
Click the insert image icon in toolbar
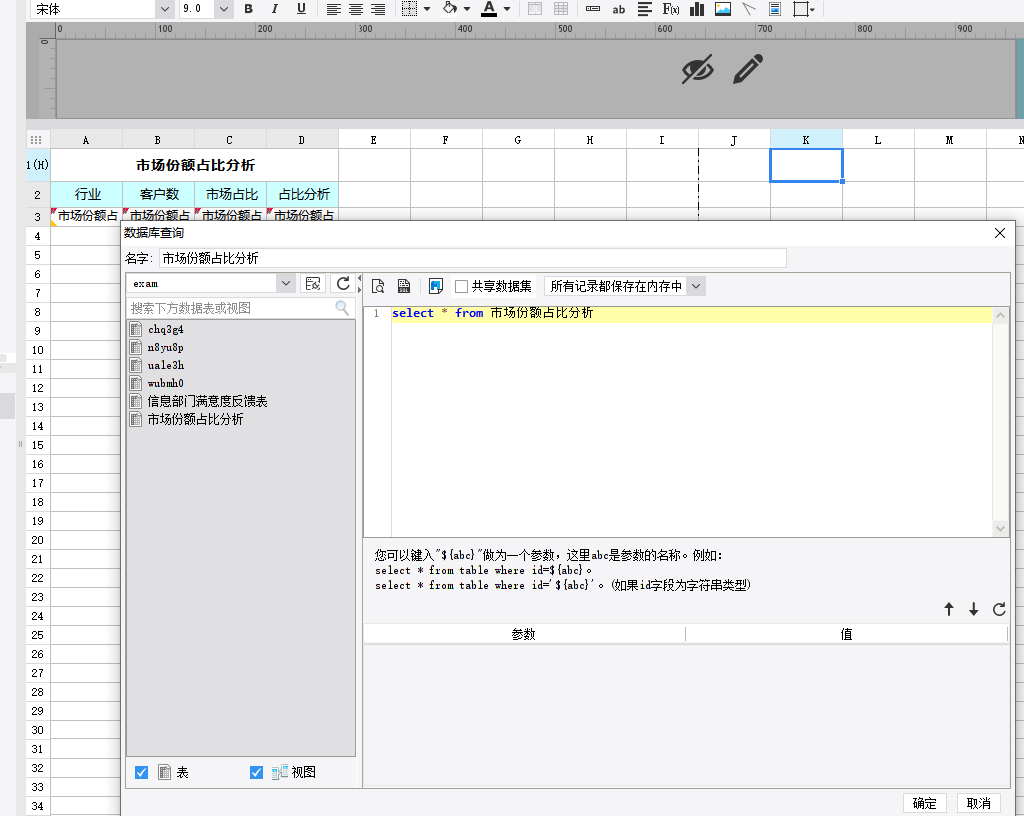coord(723,9)
